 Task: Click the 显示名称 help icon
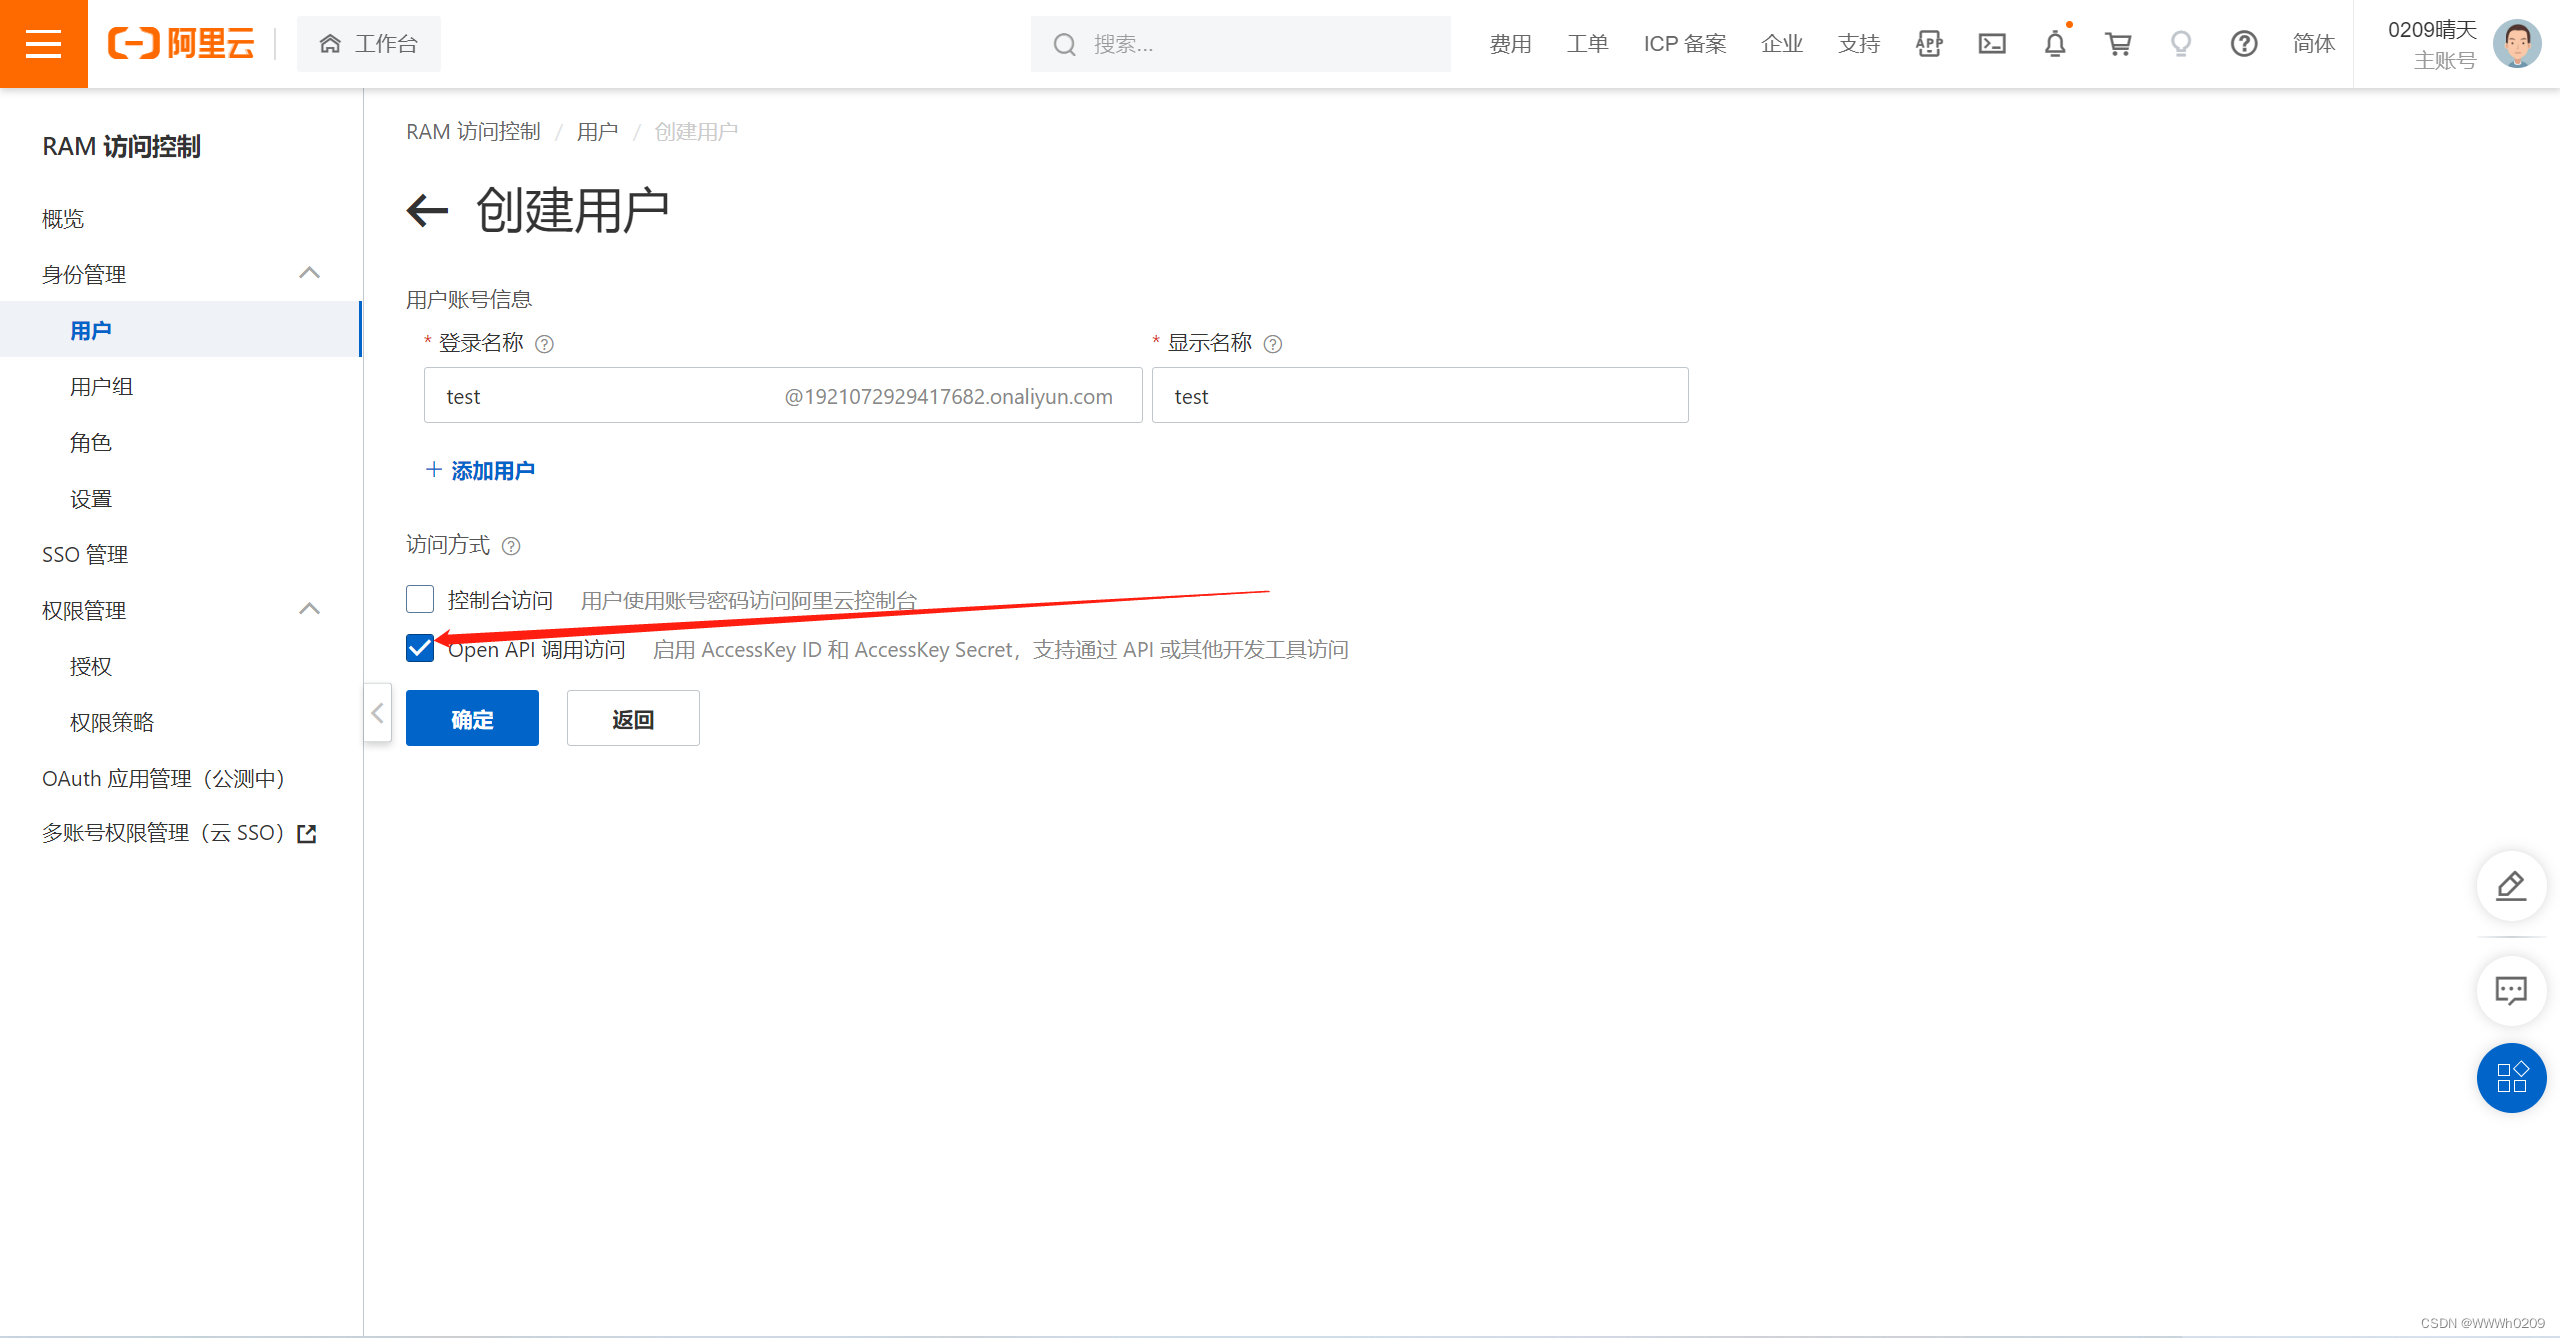tap(1273, 344)
